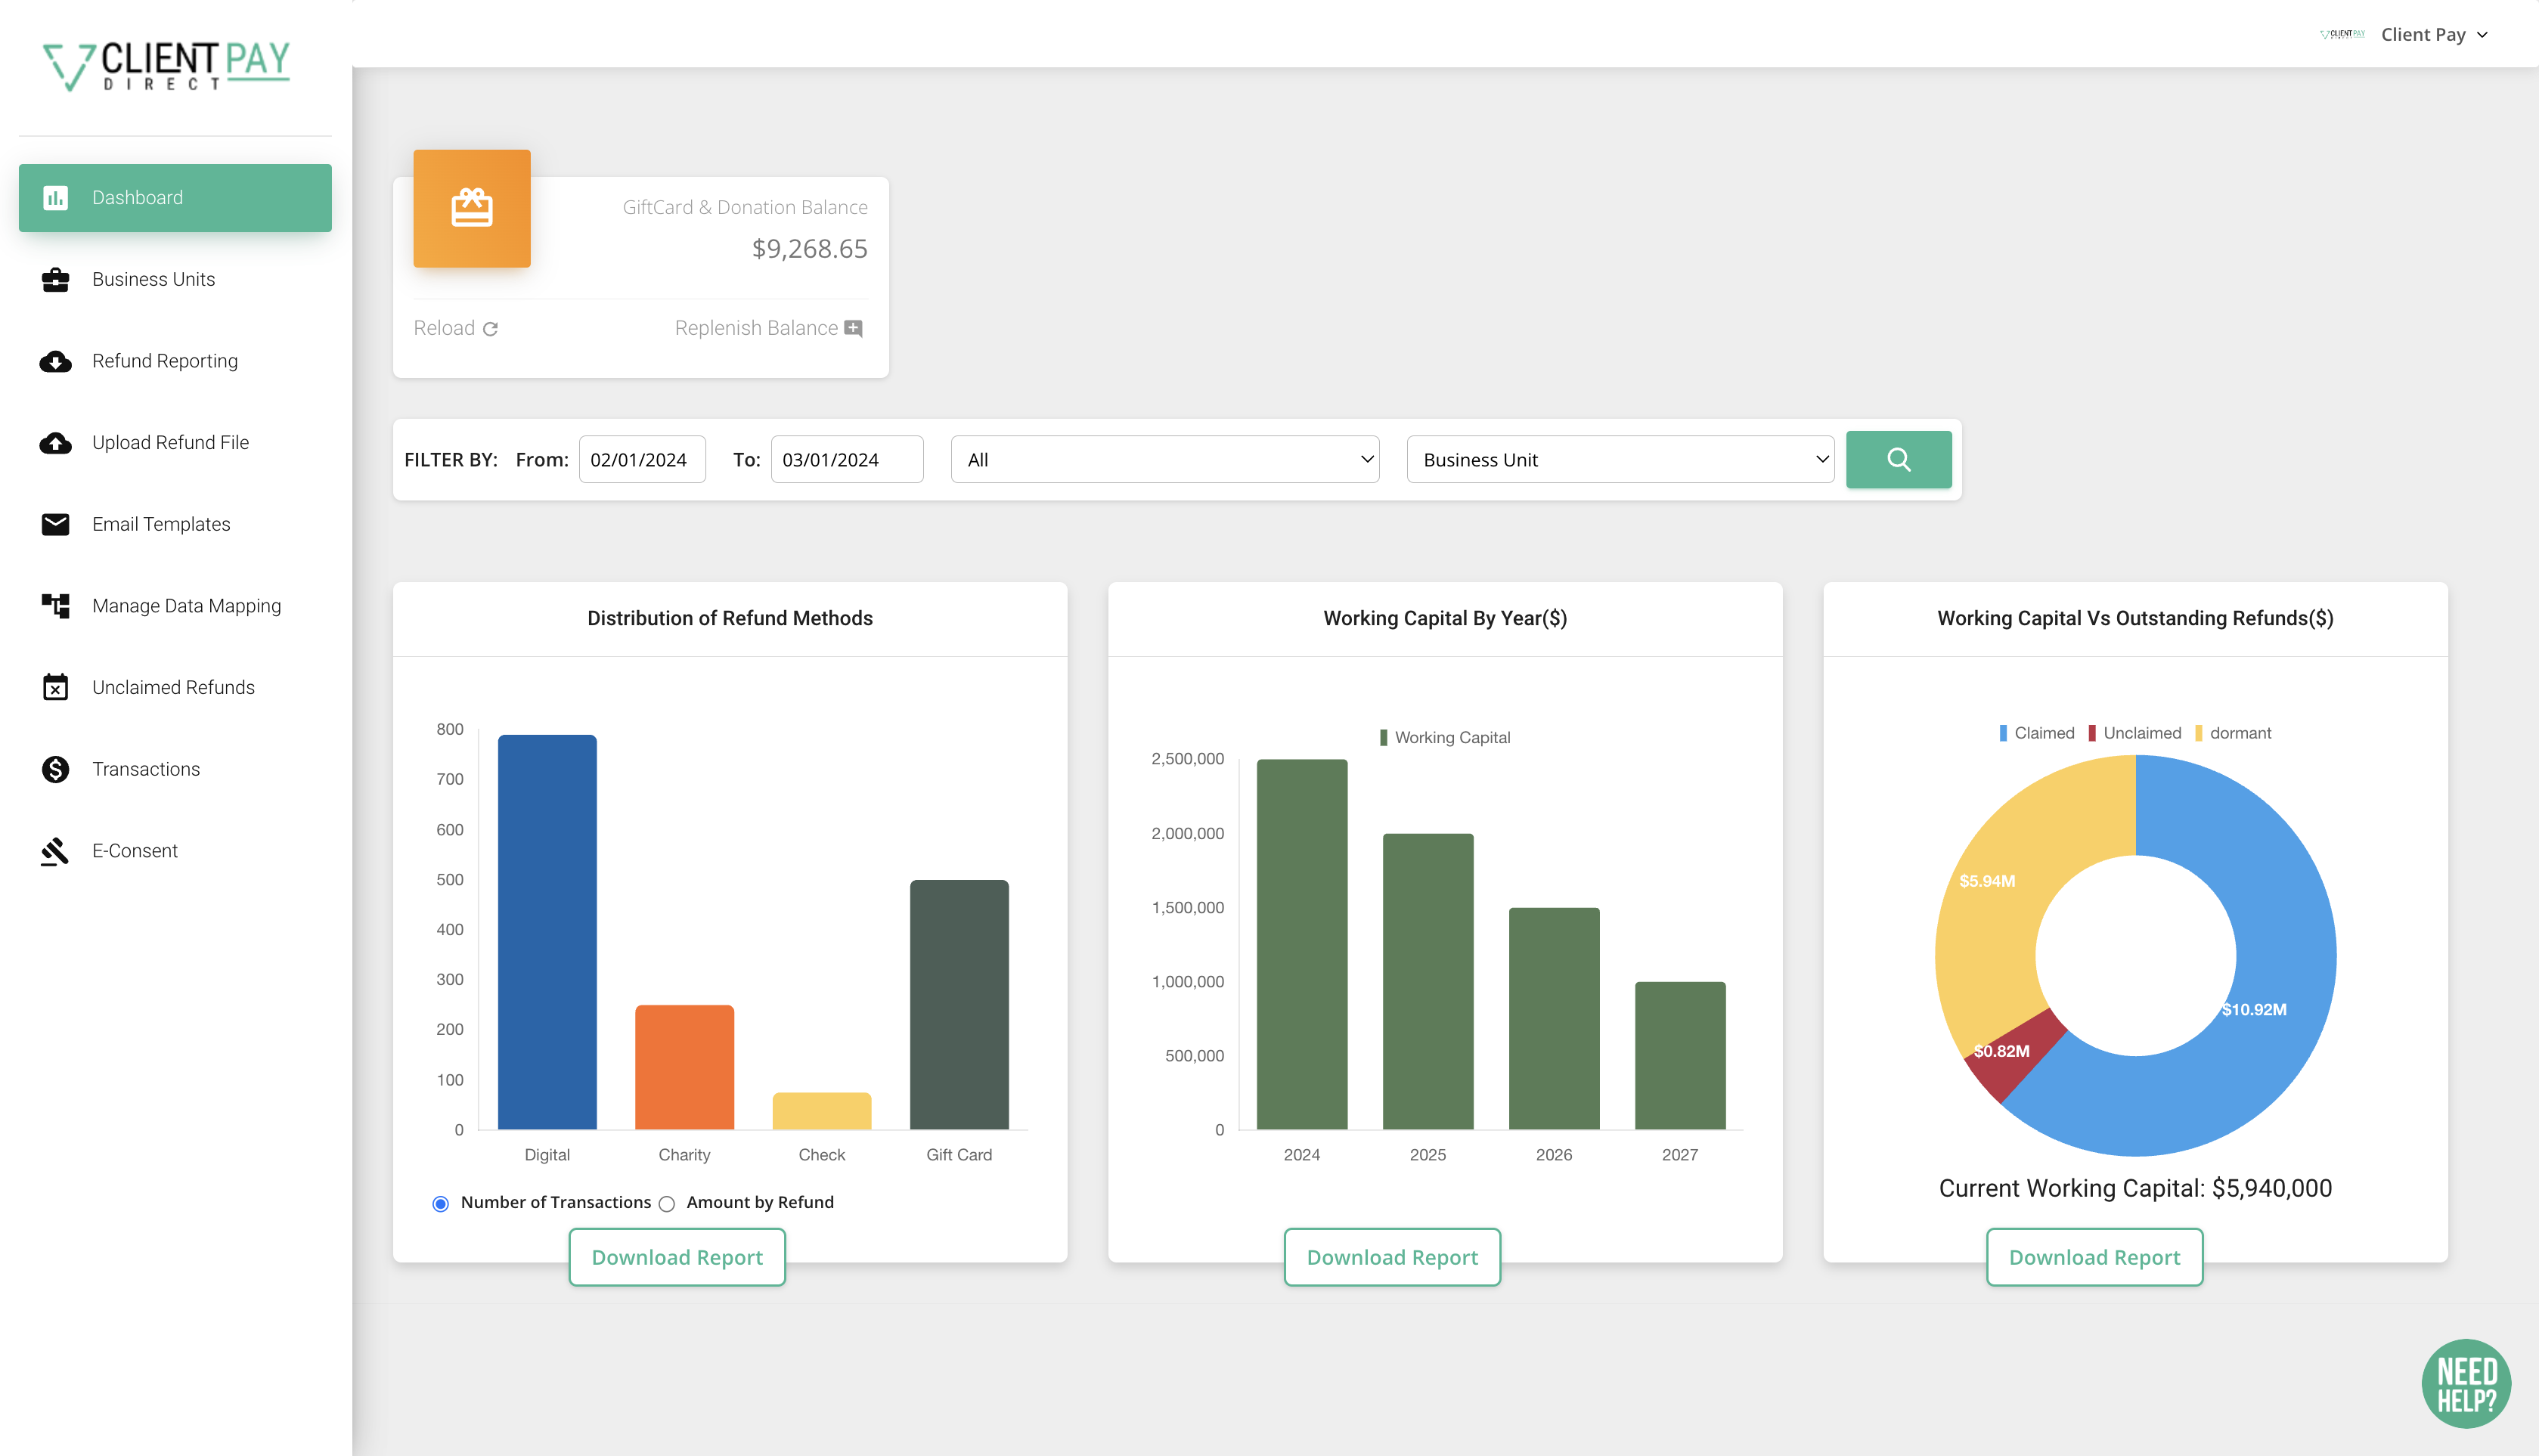Download Working Capital Vs Outstanding Refunds report
Image resolution: width=2539 pixels, height=1456 pixels.
point(2094,1257)
